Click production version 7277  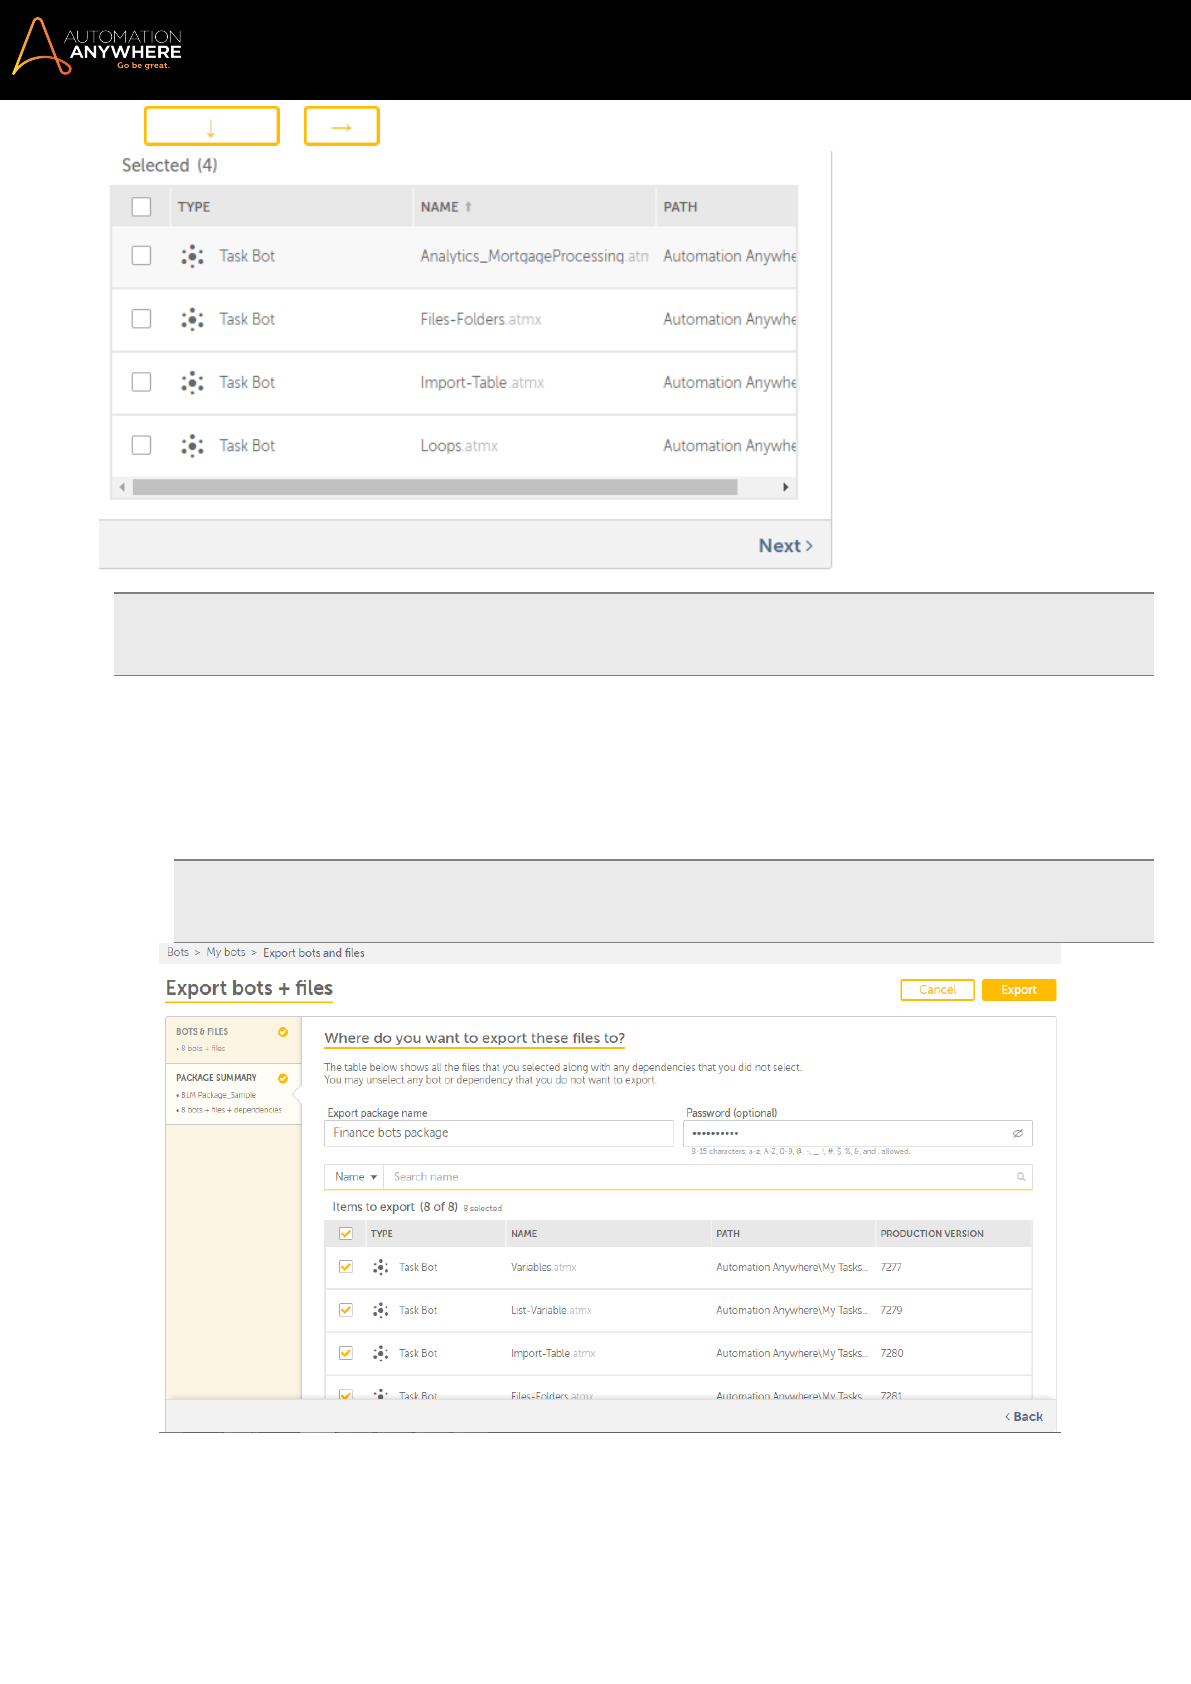pyautogui.click(x=891, y=1267)
